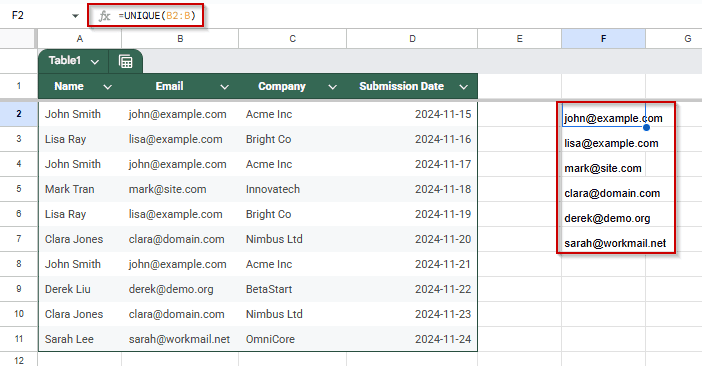Open the table view calculator icon
The width and height of the screenshot is (702, 366).
(x=125, y=61)
